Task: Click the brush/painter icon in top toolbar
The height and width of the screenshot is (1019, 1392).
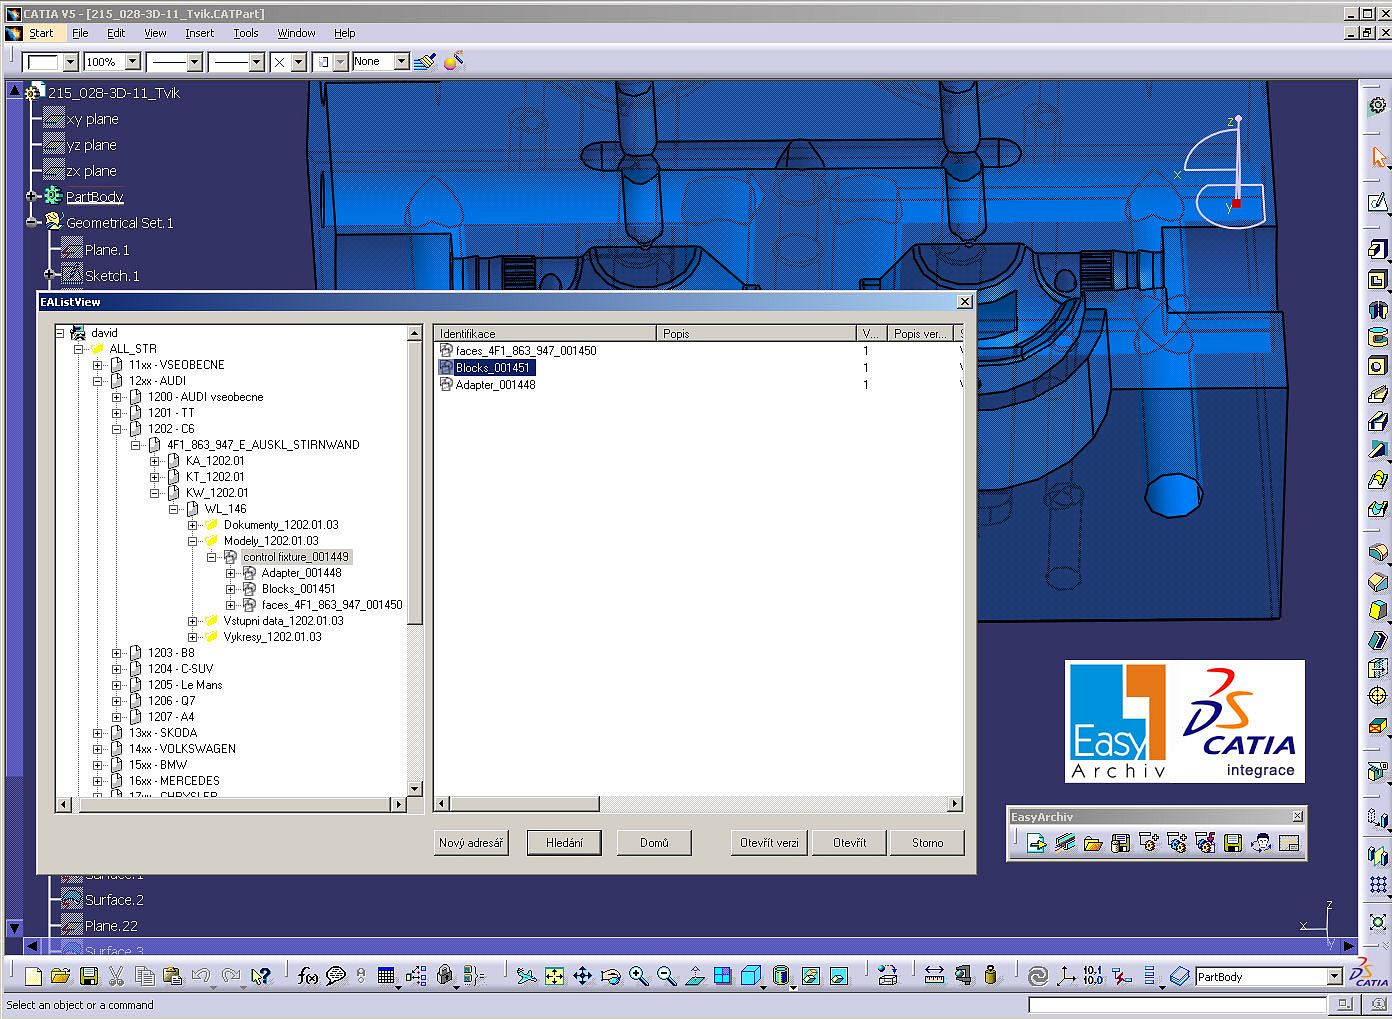Action: 425,61
